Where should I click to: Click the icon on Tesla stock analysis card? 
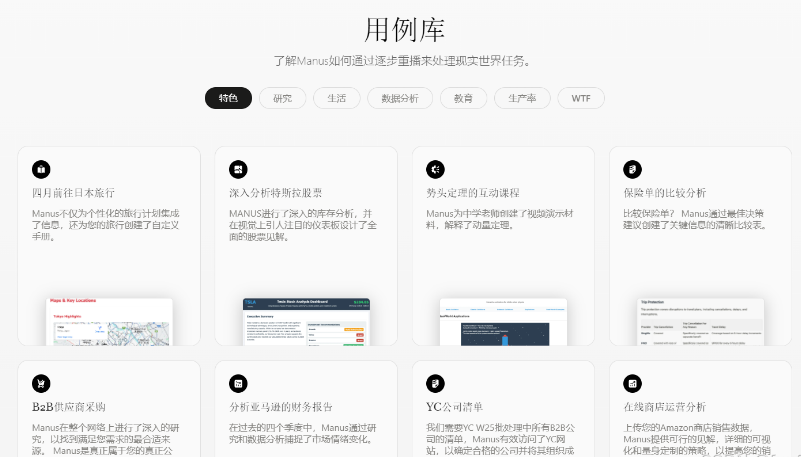point(238,169)
